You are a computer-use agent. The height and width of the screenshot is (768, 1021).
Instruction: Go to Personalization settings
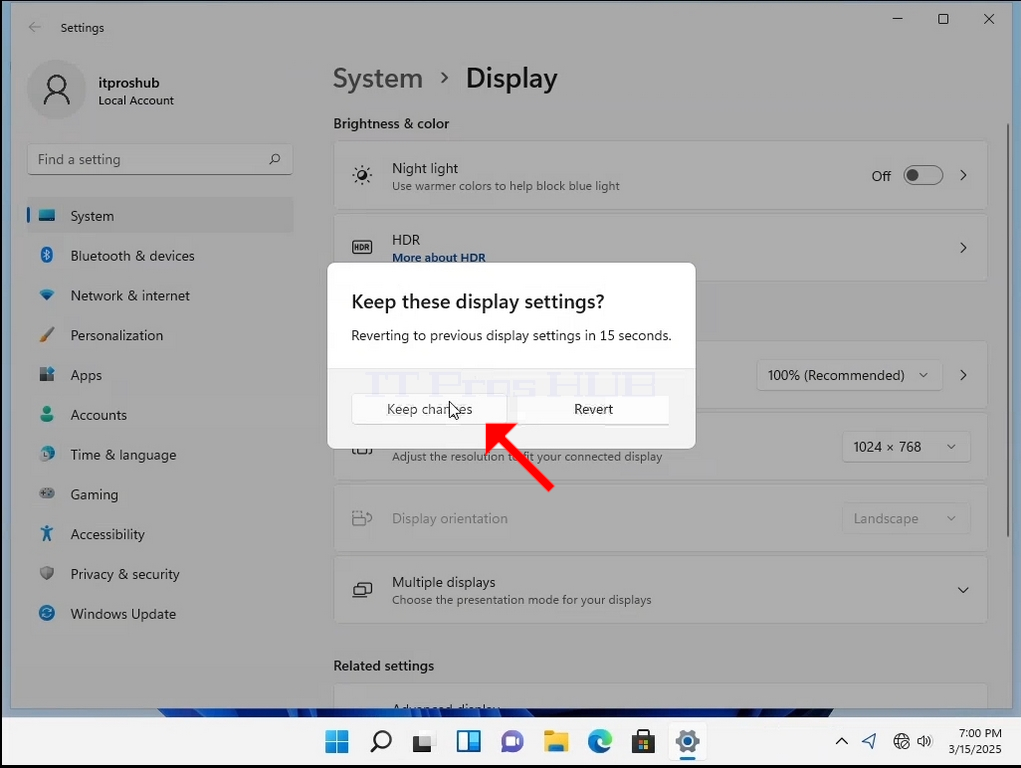(160, 335)
